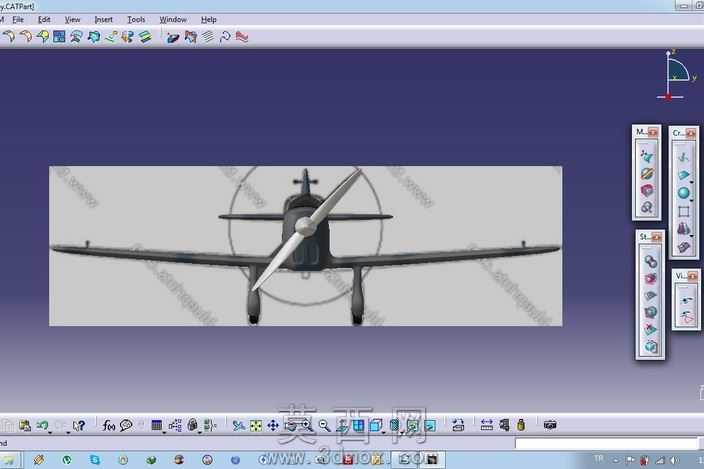Expand the padlock icon dropdown arrow
704x469 pixels.
[x=200, y=432]
